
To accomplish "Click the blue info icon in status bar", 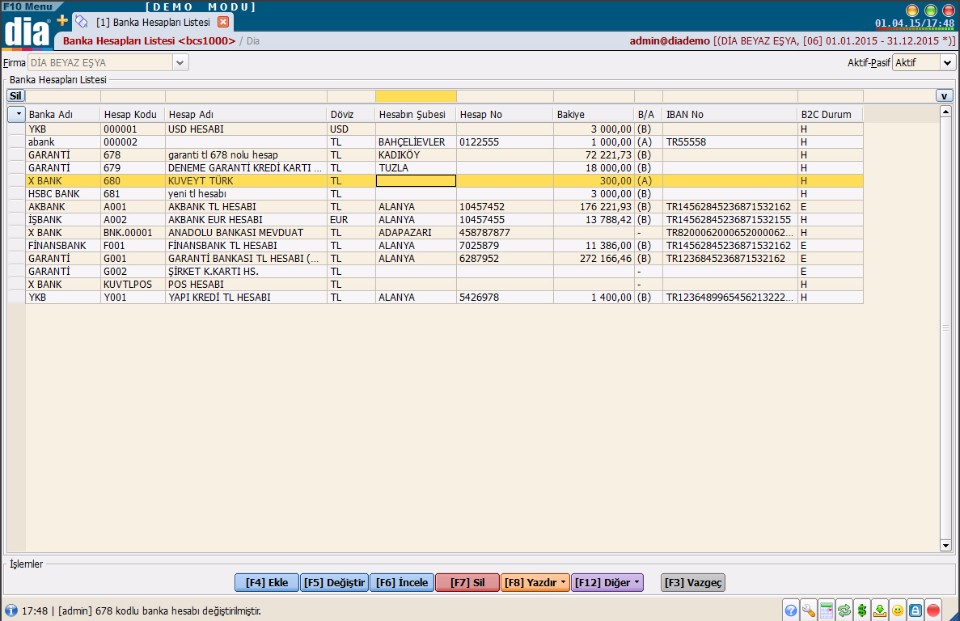I will tap(11, 611).
